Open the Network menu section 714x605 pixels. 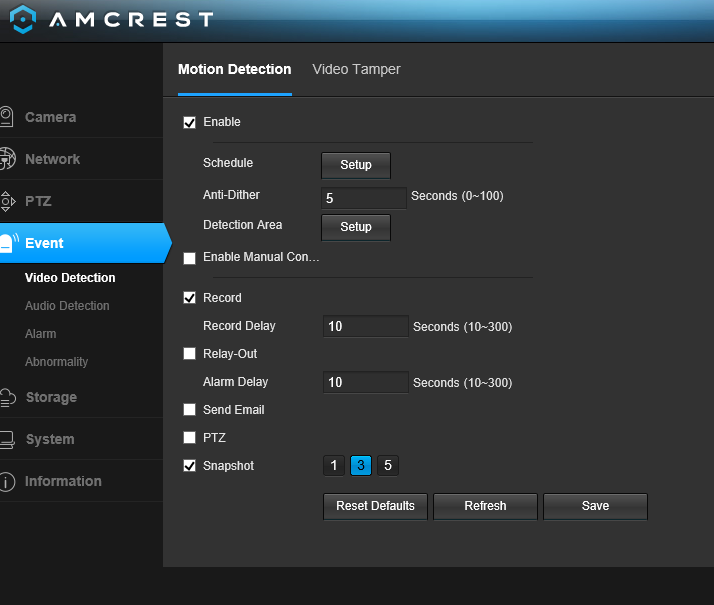coord(52,159)
